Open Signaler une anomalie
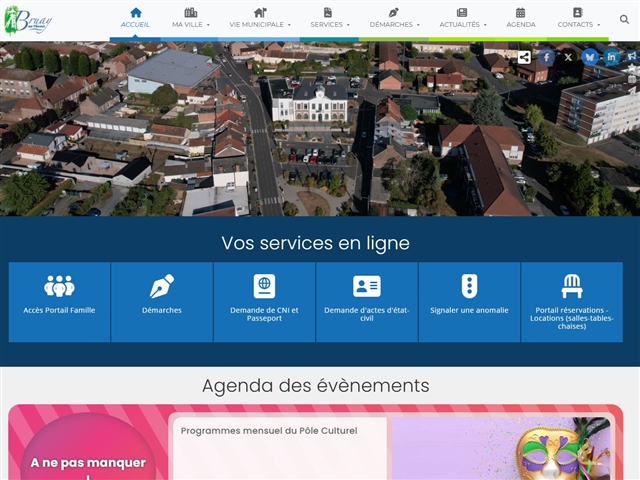This screenshot has width=640, height=480. pos(469,310)
